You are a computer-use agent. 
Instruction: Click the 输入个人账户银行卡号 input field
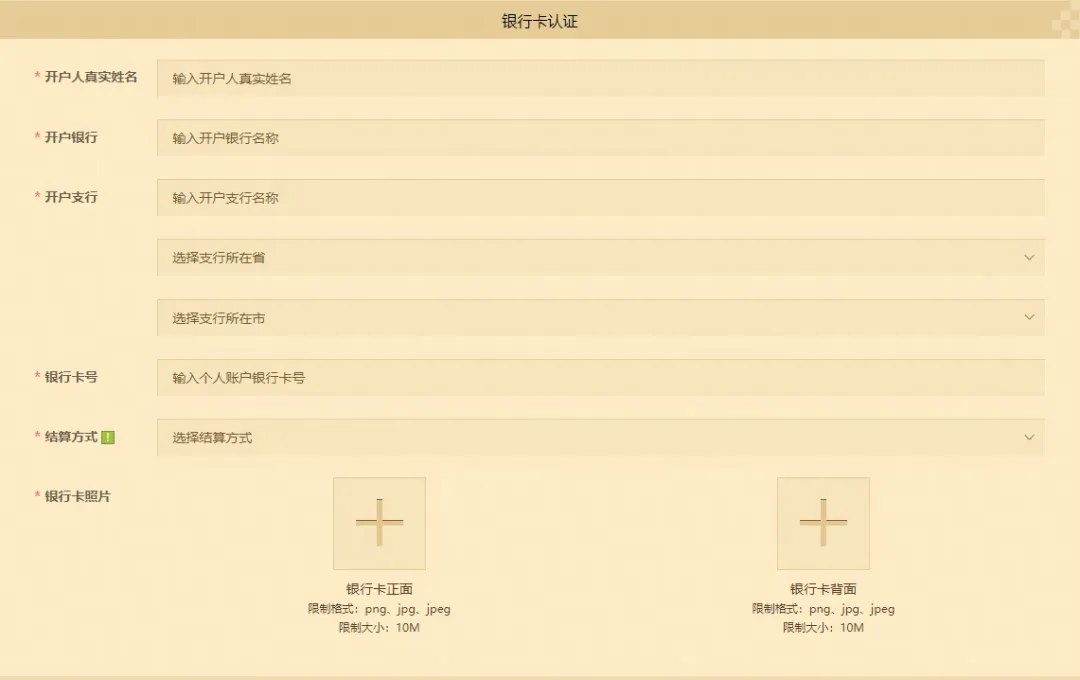coord(600,378)
